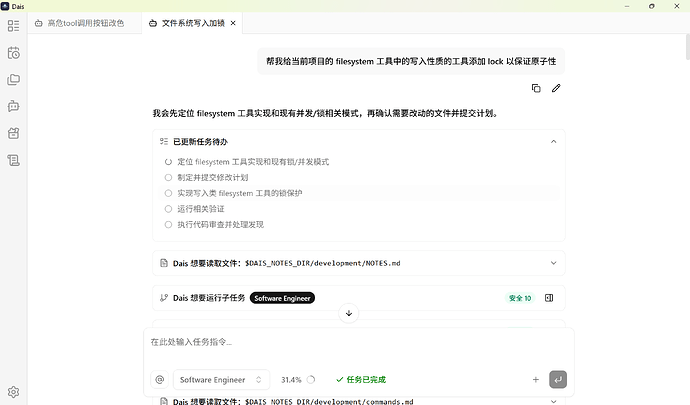Toggle todo circle for 执行代码审查并处理发现

pyautogui.click(x=168, y=225)
